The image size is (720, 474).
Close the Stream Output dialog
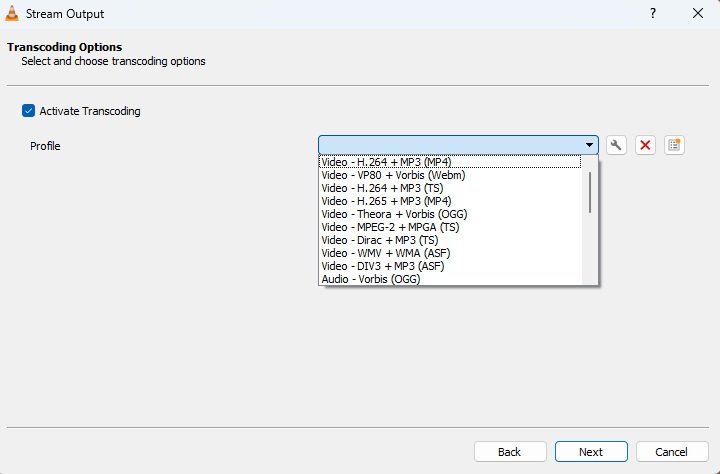[x=697, y=14]
